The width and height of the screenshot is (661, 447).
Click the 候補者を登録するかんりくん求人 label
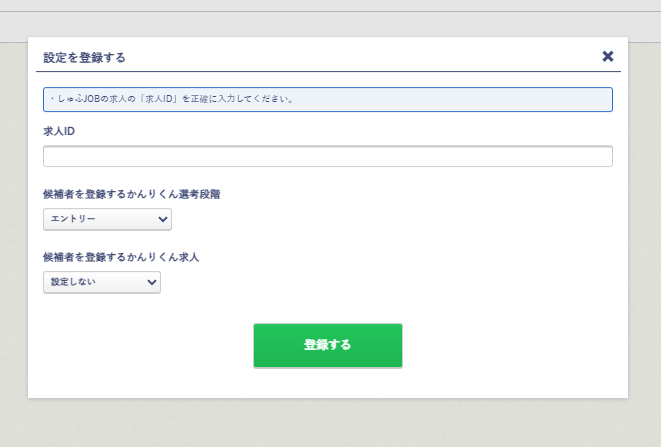(x=121, y=257)
